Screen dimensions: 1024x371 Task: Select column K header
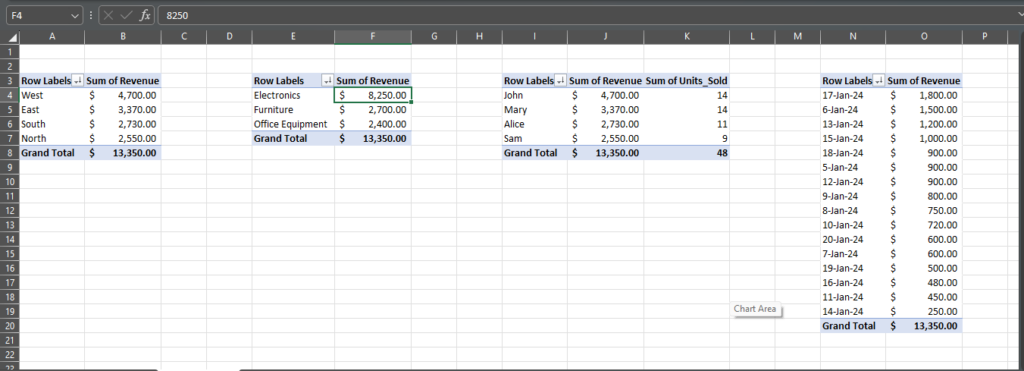[686, 37]
